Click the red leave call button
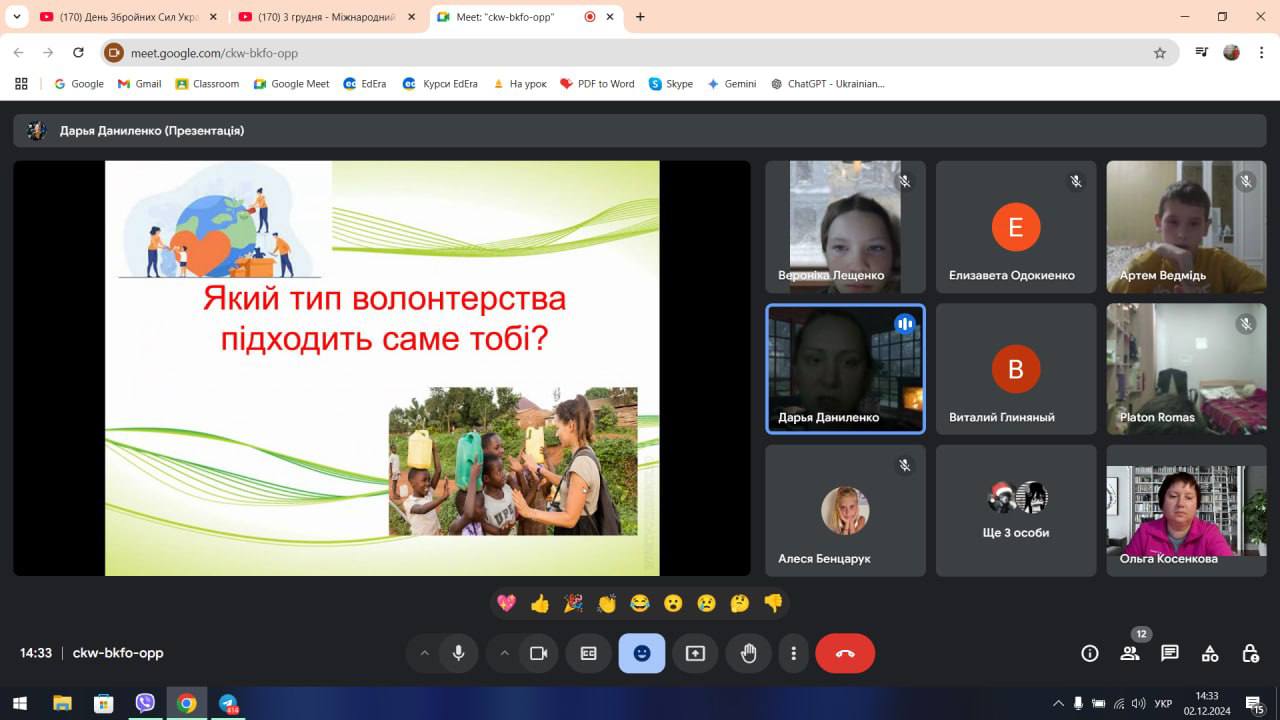 pos(845,653)
